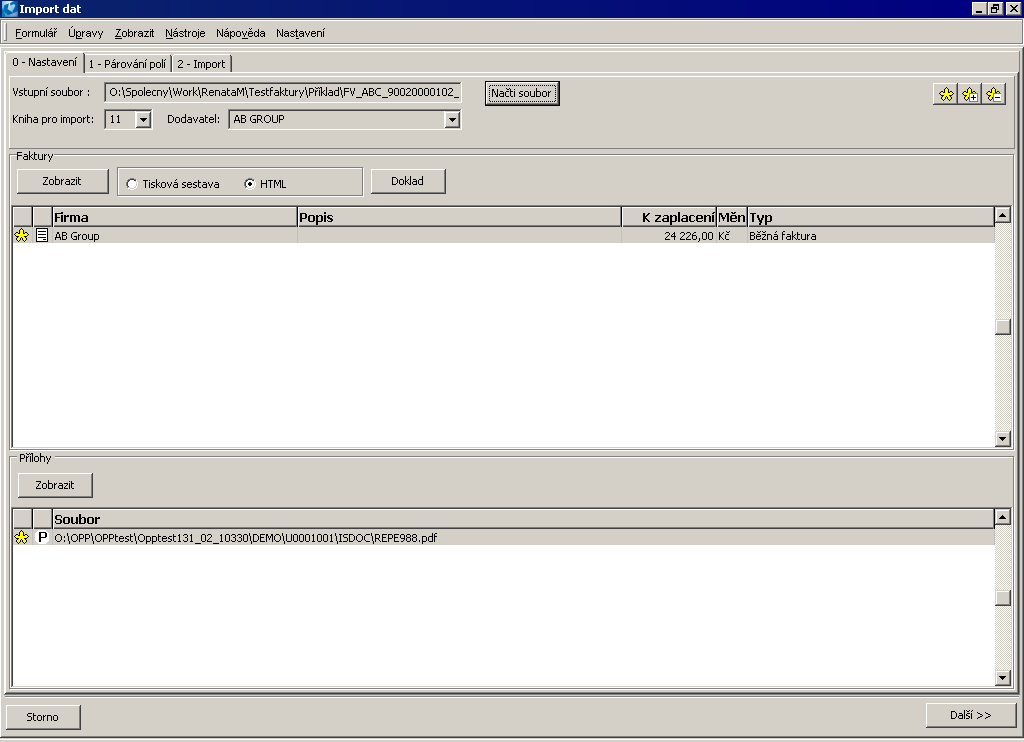This screenshot has height=742, width=1024.
Task: Click the application icon in the title bar
Action: 9,8
